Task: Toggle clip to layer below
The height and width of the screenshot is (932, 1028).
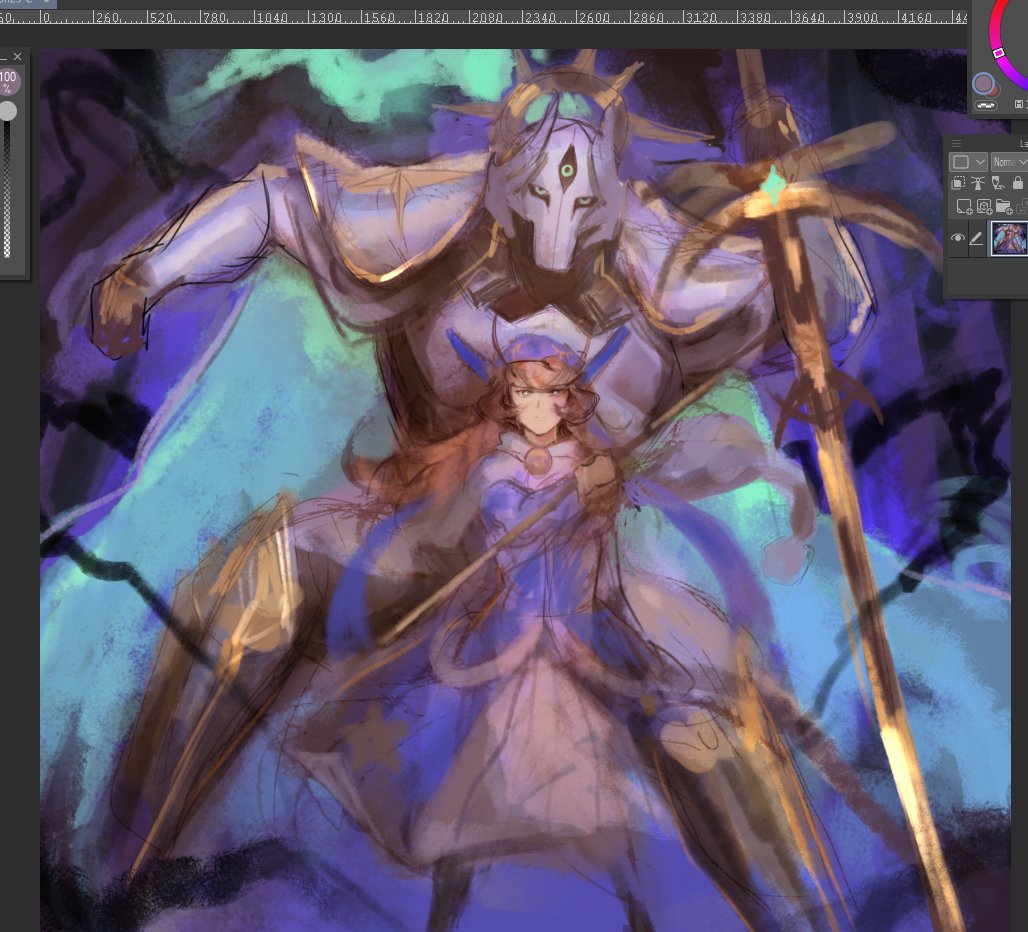Action: (958, 183)
